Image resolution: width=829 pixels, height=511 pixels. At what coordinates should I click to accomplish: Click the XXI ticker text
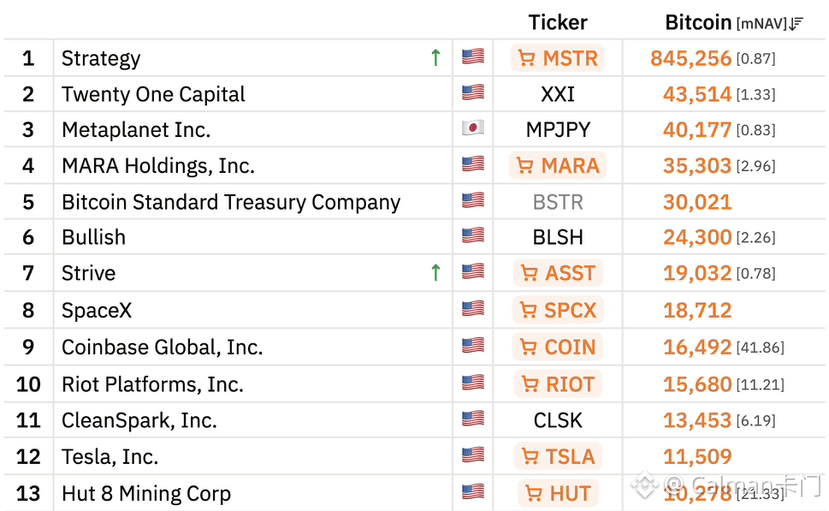(x=558, y=94)
